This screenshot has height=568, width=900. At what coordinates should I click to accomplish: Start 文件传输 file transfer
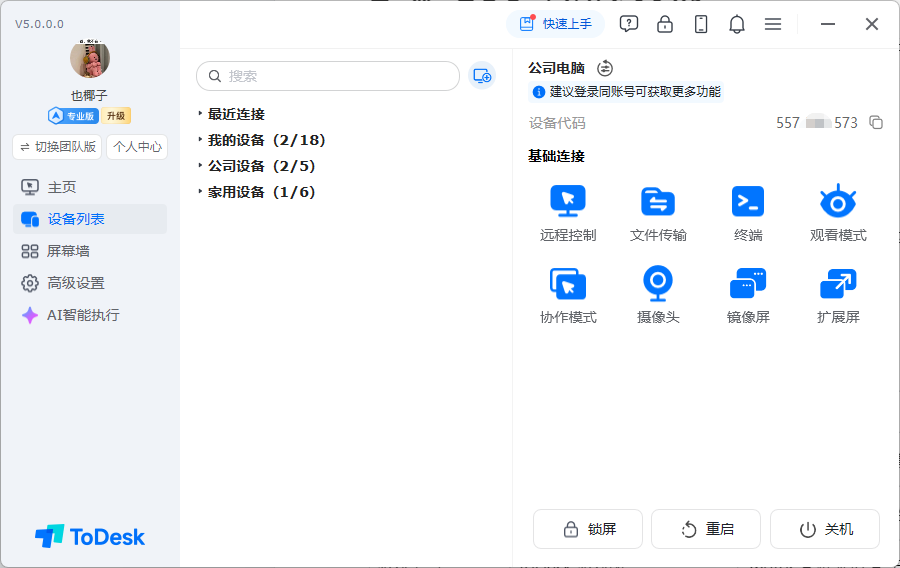point(658,201)
